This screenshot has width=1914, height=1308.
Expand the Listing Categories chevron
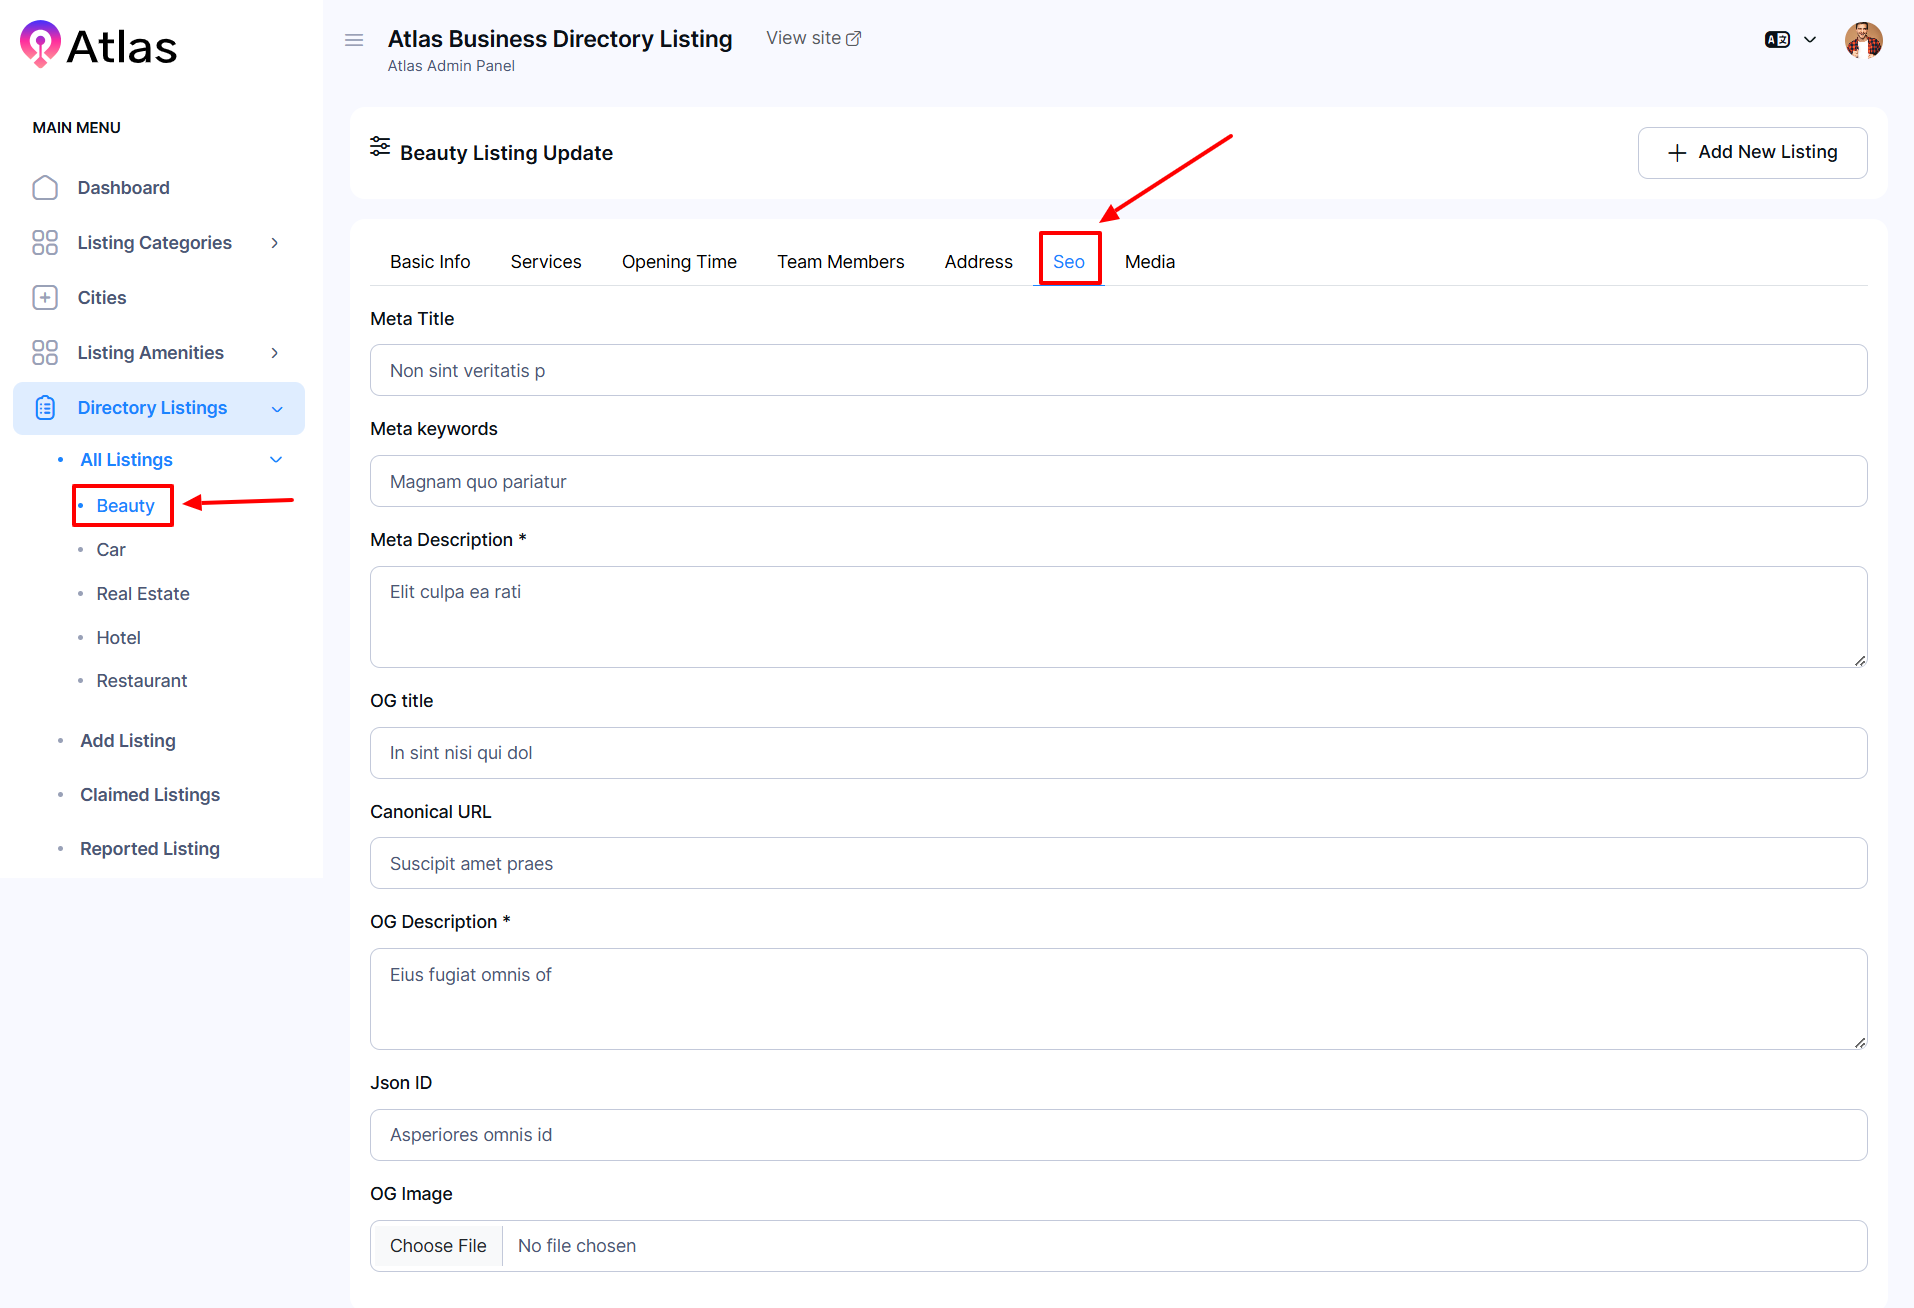coord(275,243)
